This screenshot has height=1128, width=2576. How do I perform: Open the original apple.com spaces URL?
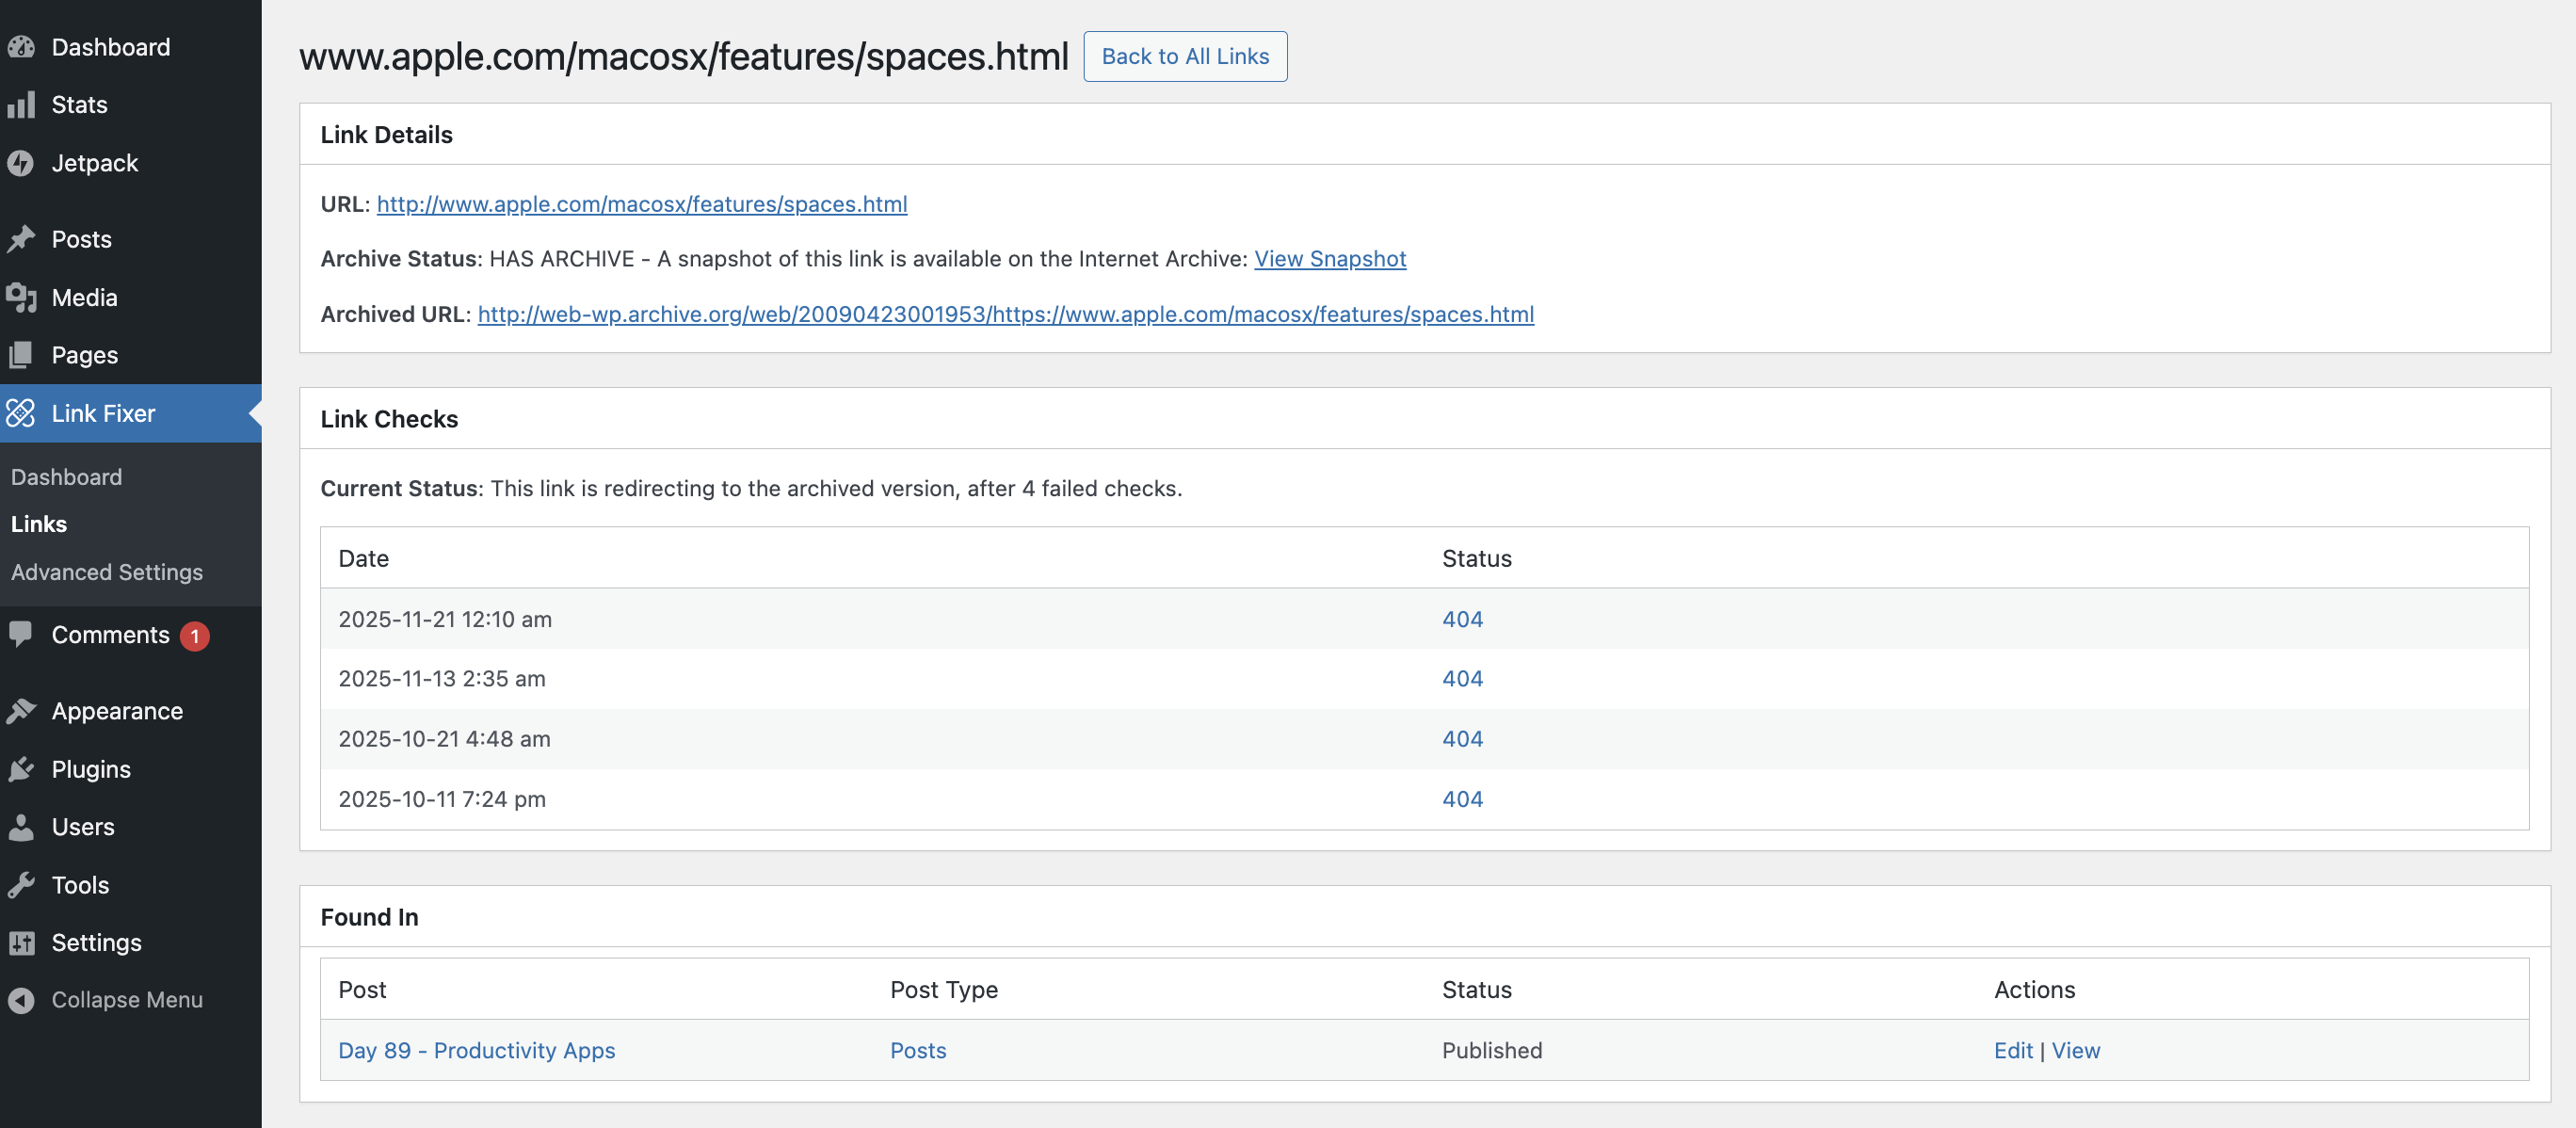coord(641,204)
